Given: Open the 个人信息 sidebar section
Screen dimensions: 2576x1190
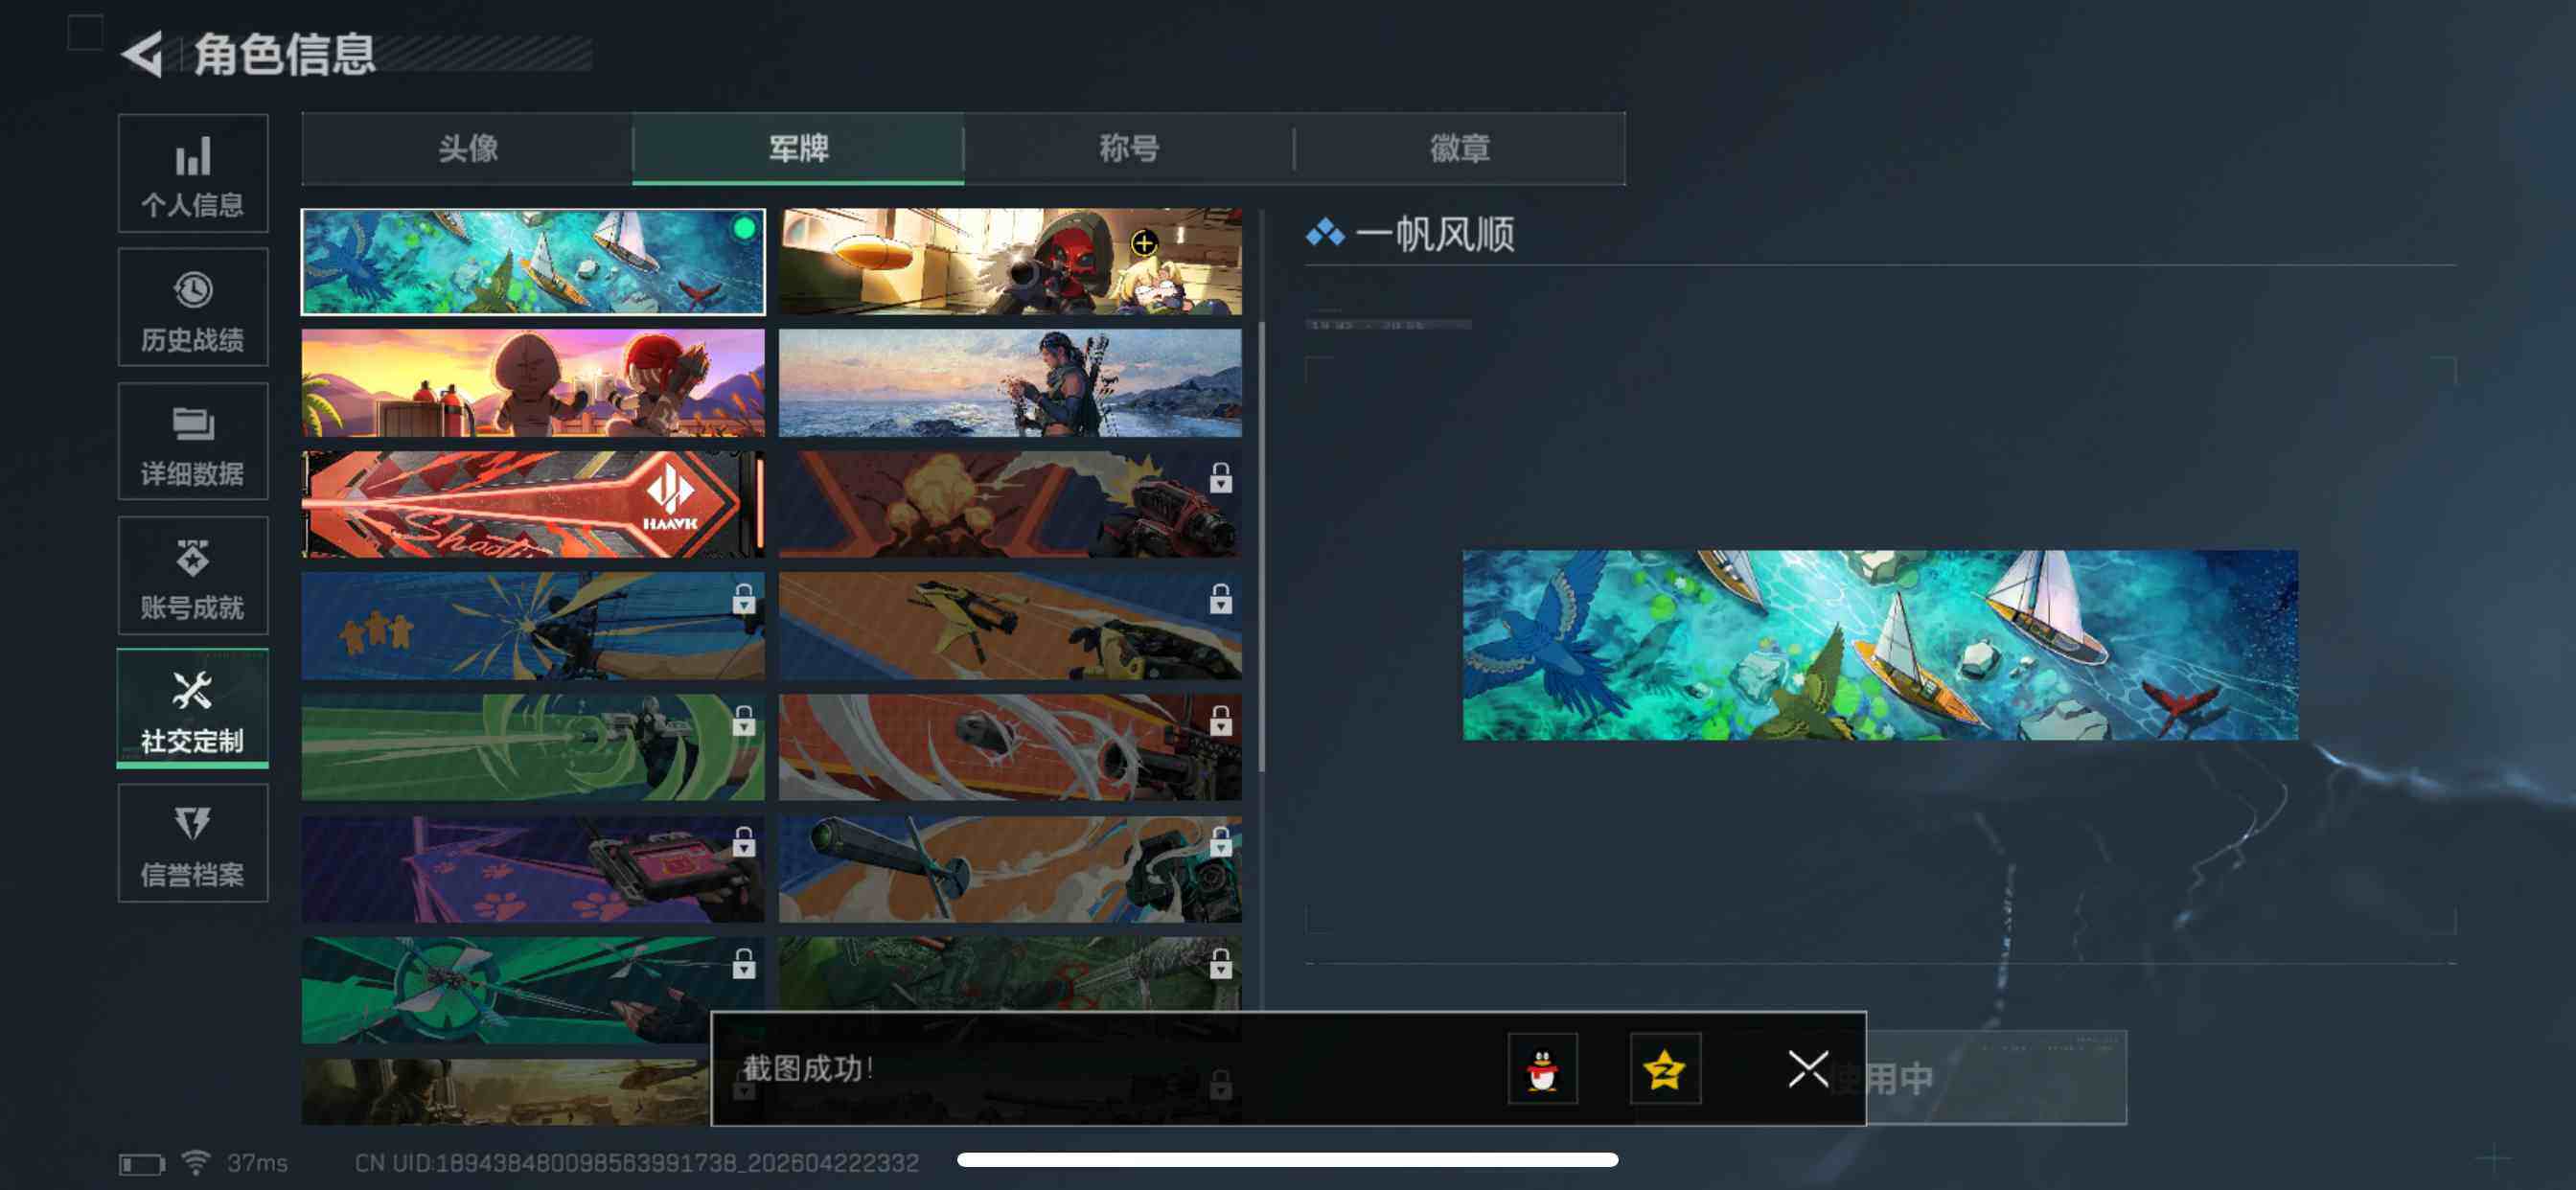Looking at the screenshot, I should [x=193, y=173].
